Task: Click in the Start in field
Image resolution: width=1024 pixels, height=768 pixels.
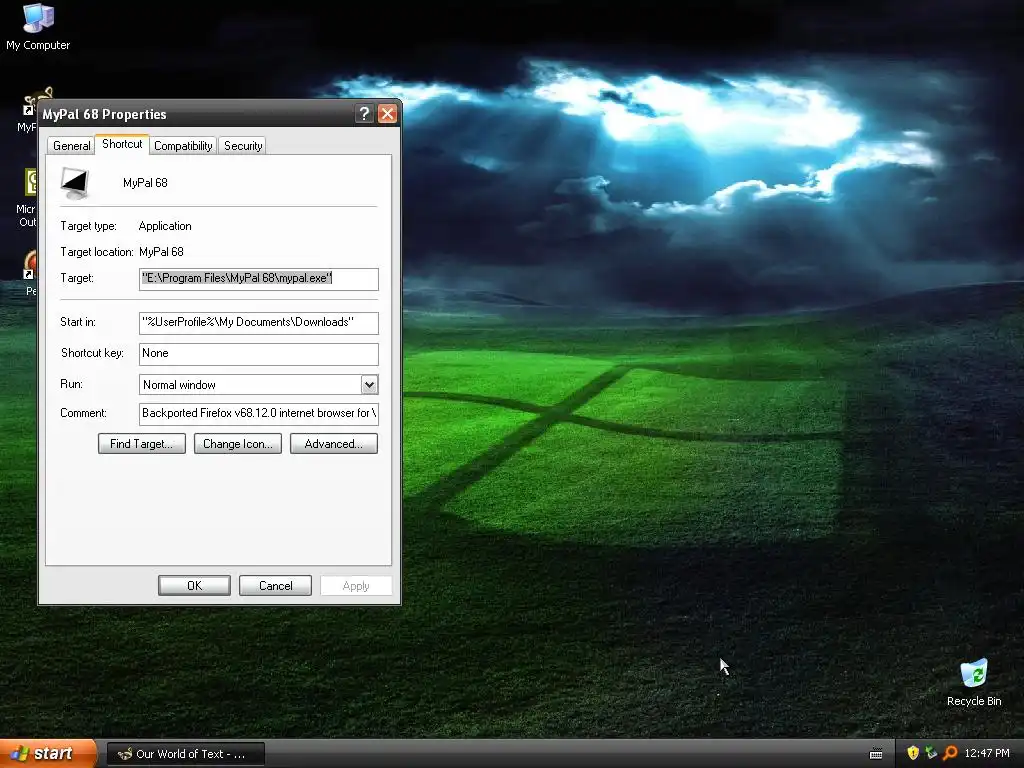Action: coord(259,323)
